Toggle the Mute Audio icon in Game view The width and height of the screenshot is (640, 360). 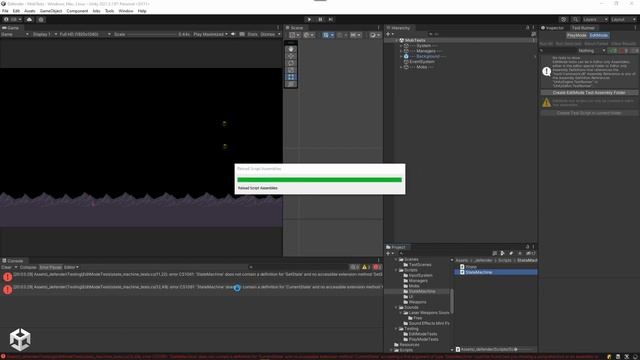point(233,34)
